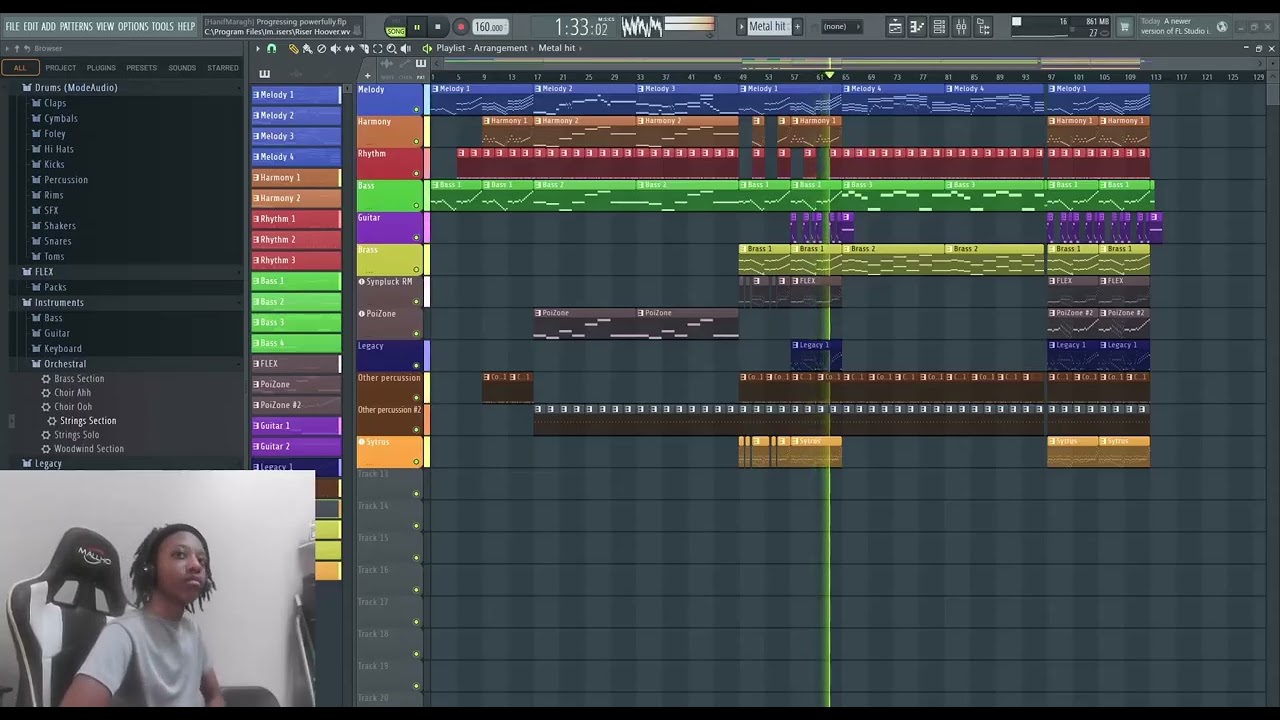Toggle the record button
Screen dimensions: 1280x720
[x=460, y=27]
